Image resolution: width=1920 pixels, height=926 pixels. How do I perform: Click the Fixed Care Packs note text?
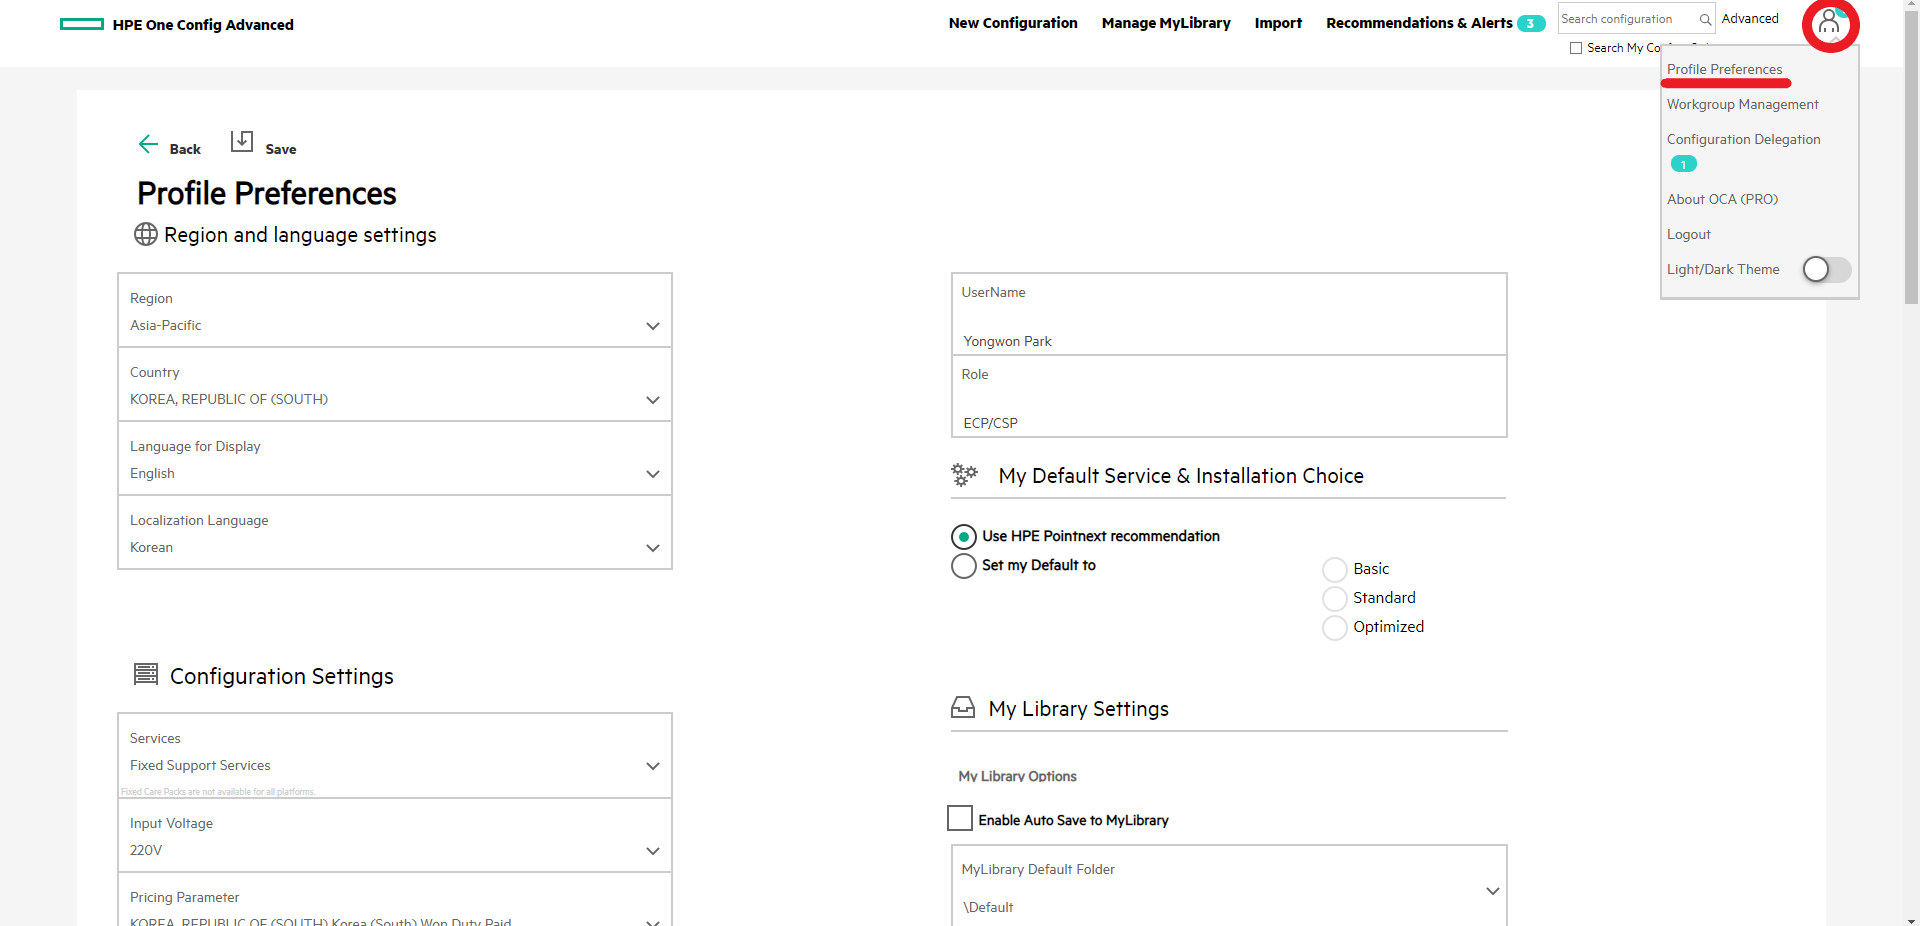pyautogui.click(x=218, y=792)
